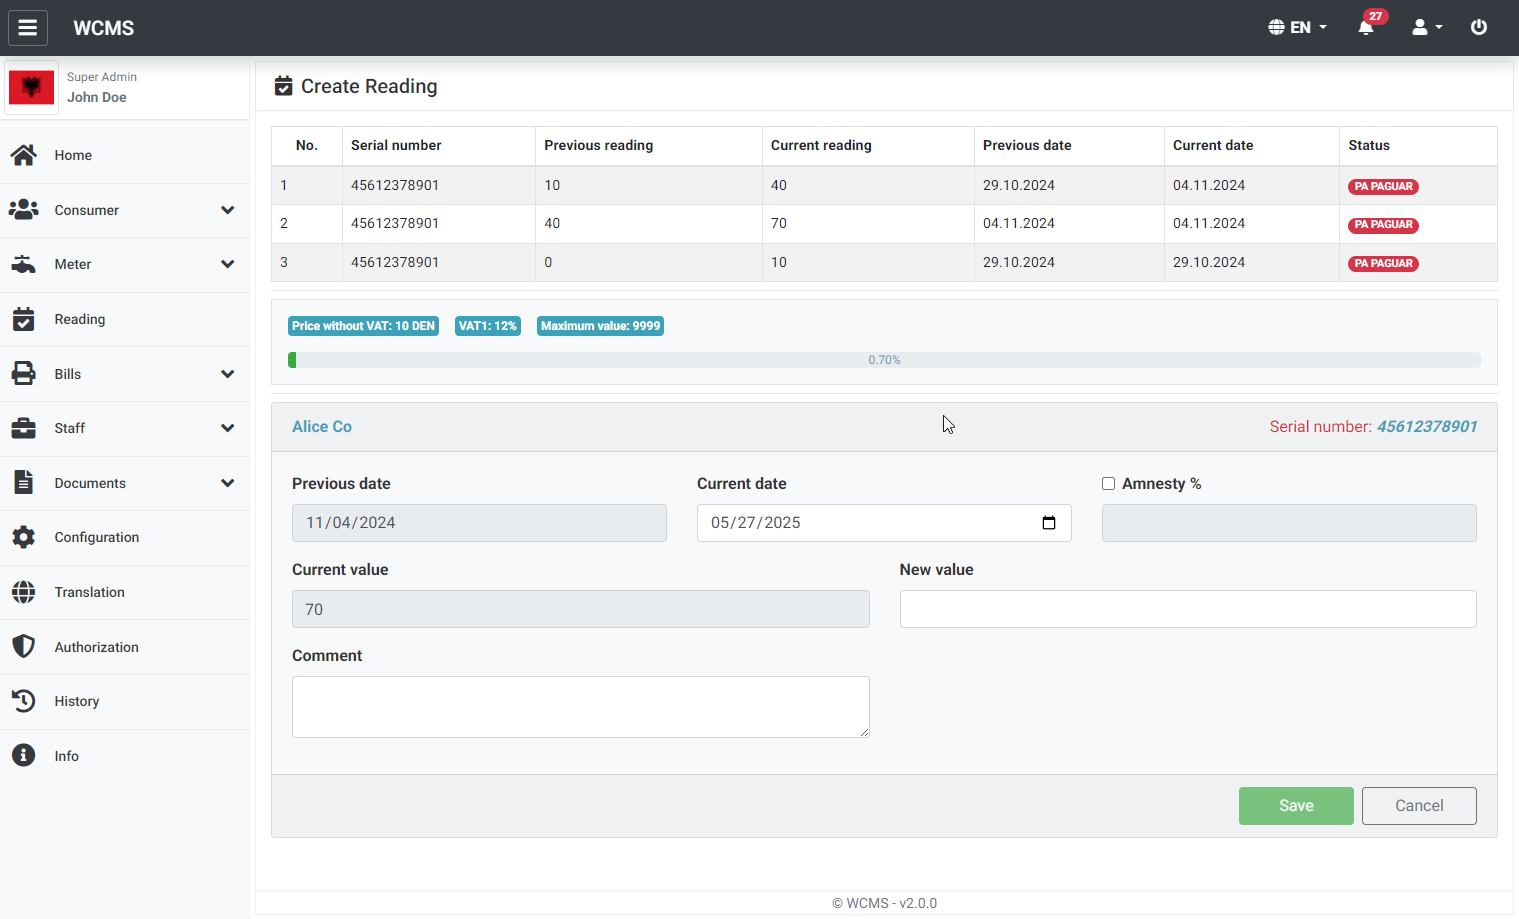The image size is (1519, 919).
Task: Click the Configuration gear icon
Action: click(x=24, y=537)
